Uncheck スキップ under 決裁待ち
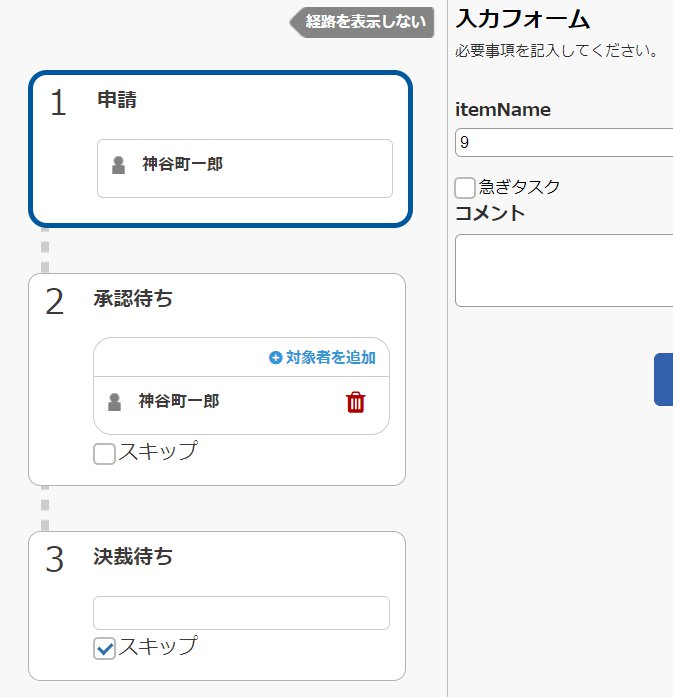This screenshot has height=697, width=673. pos(104,648)
